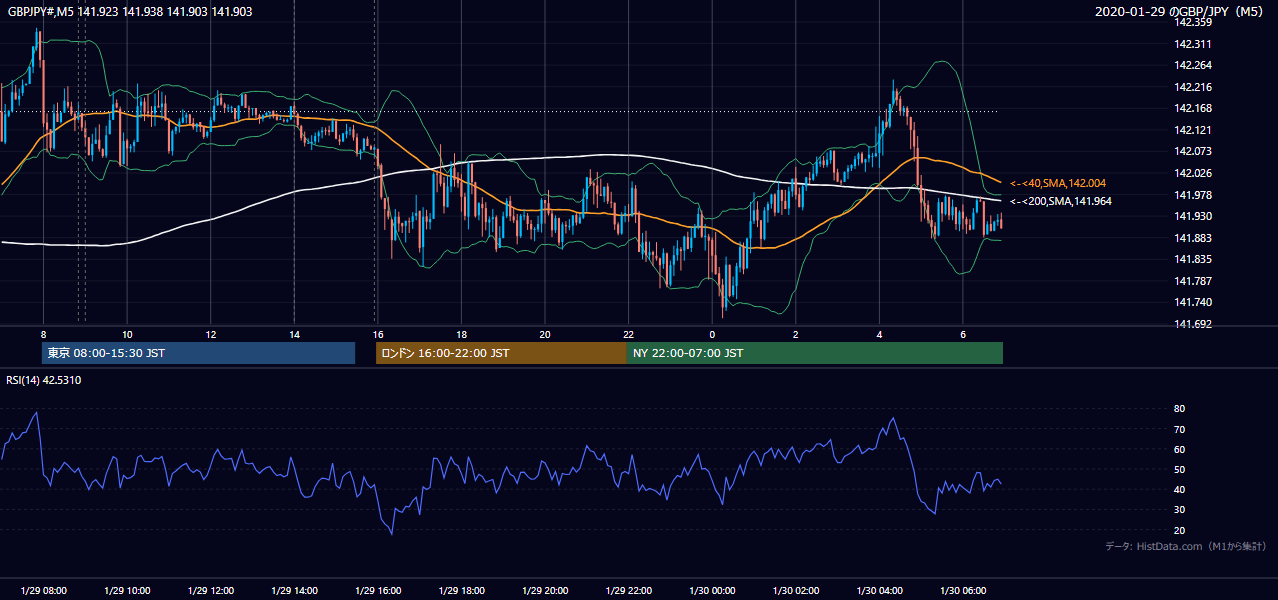The height and width of the screenshot is (600, 1278).
Task: Select the chart title 2020-01-29 のGBP/JPY (M5)
Action: point(1181,12)
